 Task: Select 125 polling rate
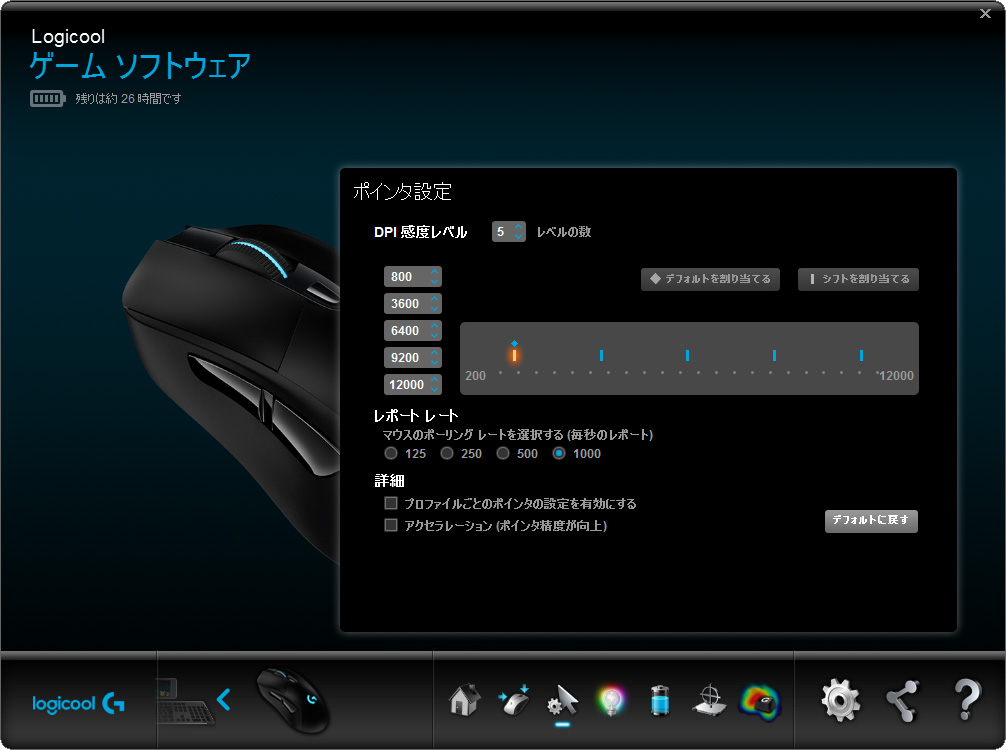click(391, 453)
